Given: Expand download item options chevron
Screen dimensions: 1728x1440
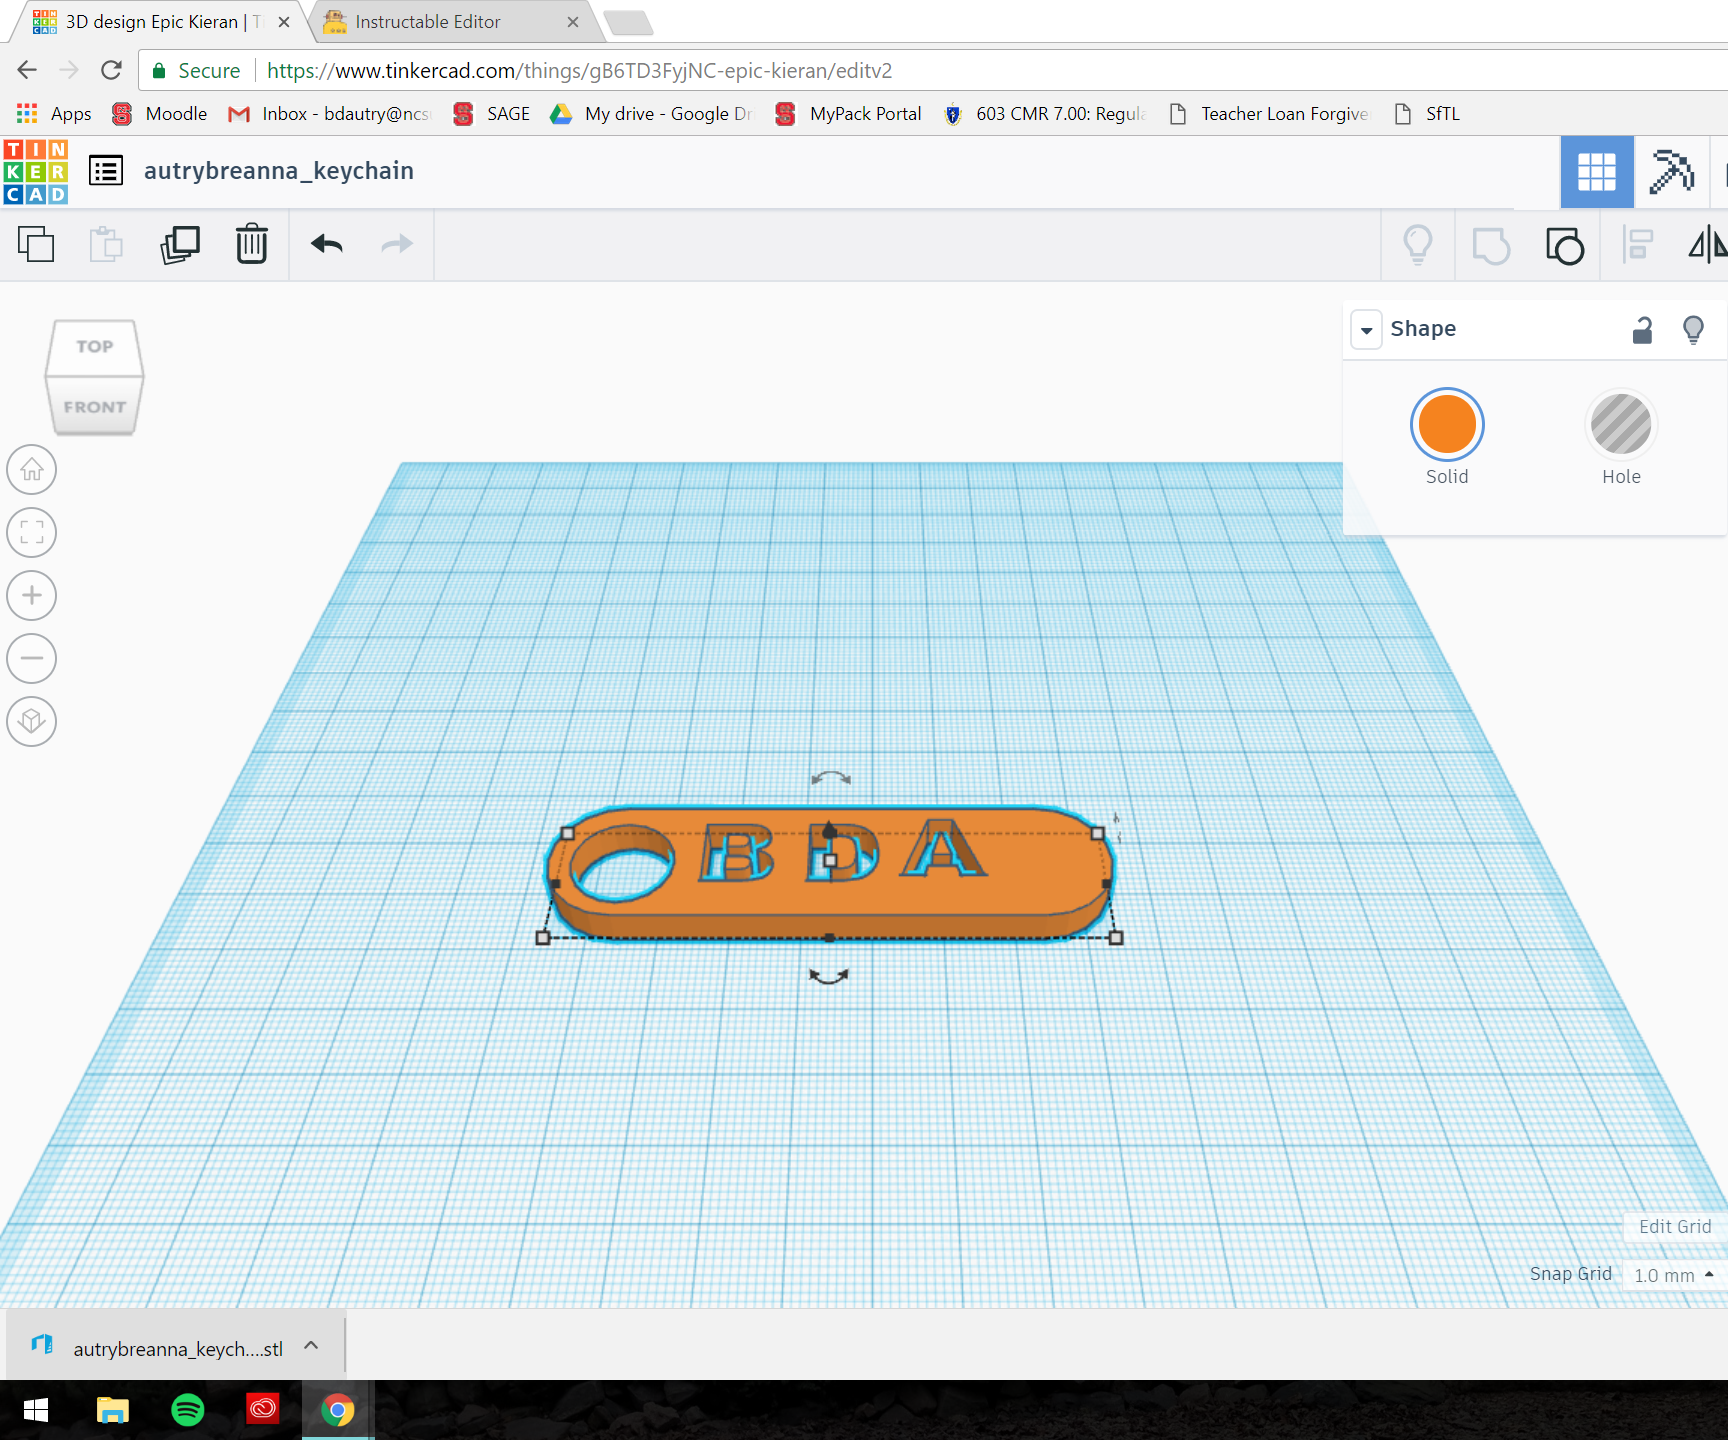Looking at the screenshot, I should coord(311,1346).
